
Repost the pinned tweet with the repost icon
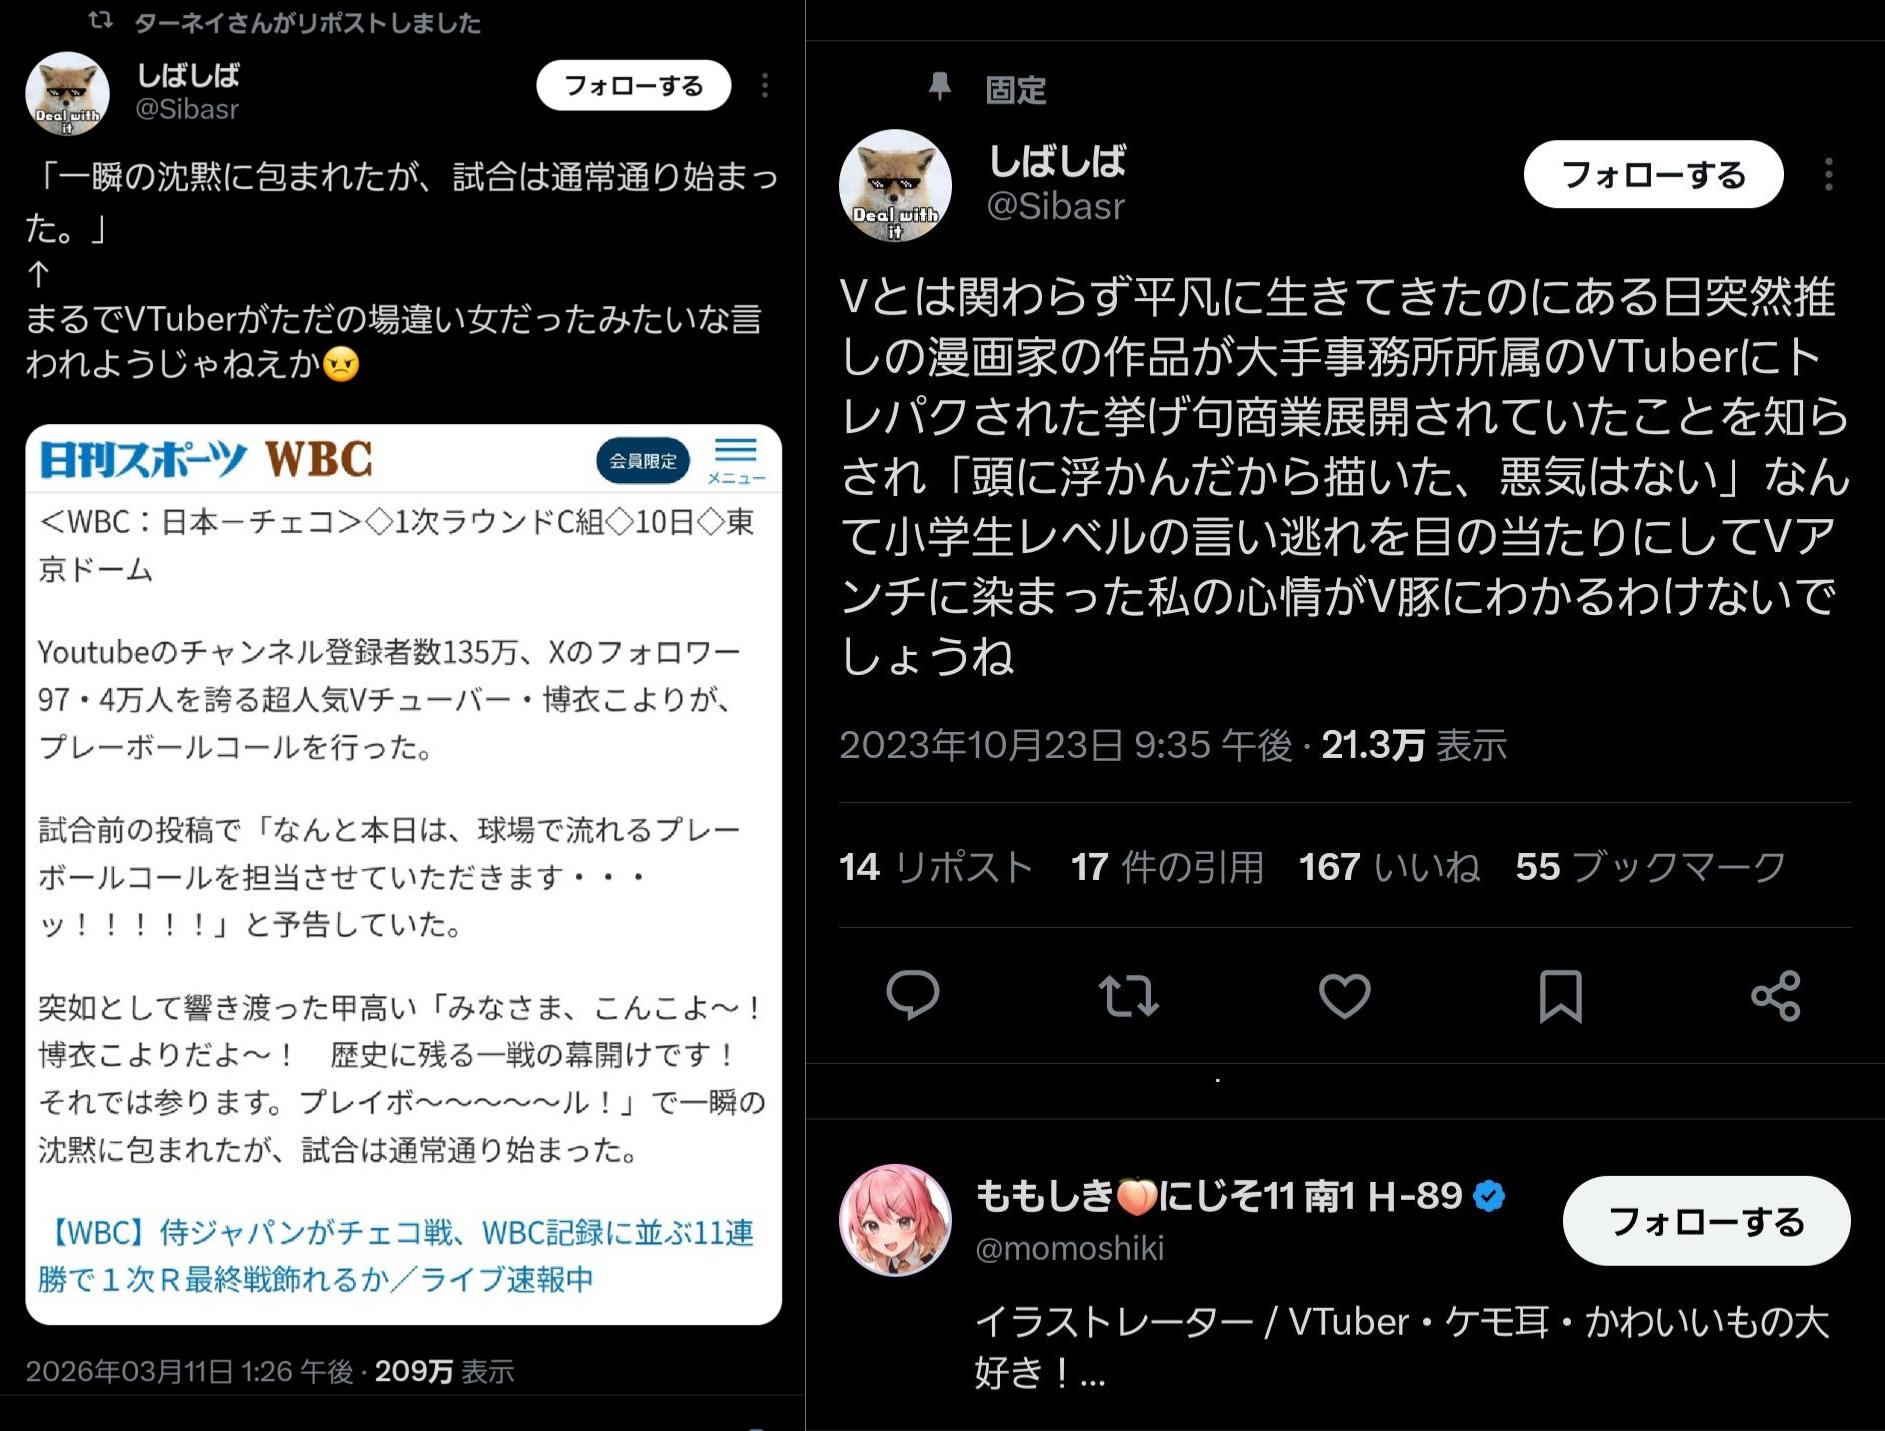tap(1128, 996)
